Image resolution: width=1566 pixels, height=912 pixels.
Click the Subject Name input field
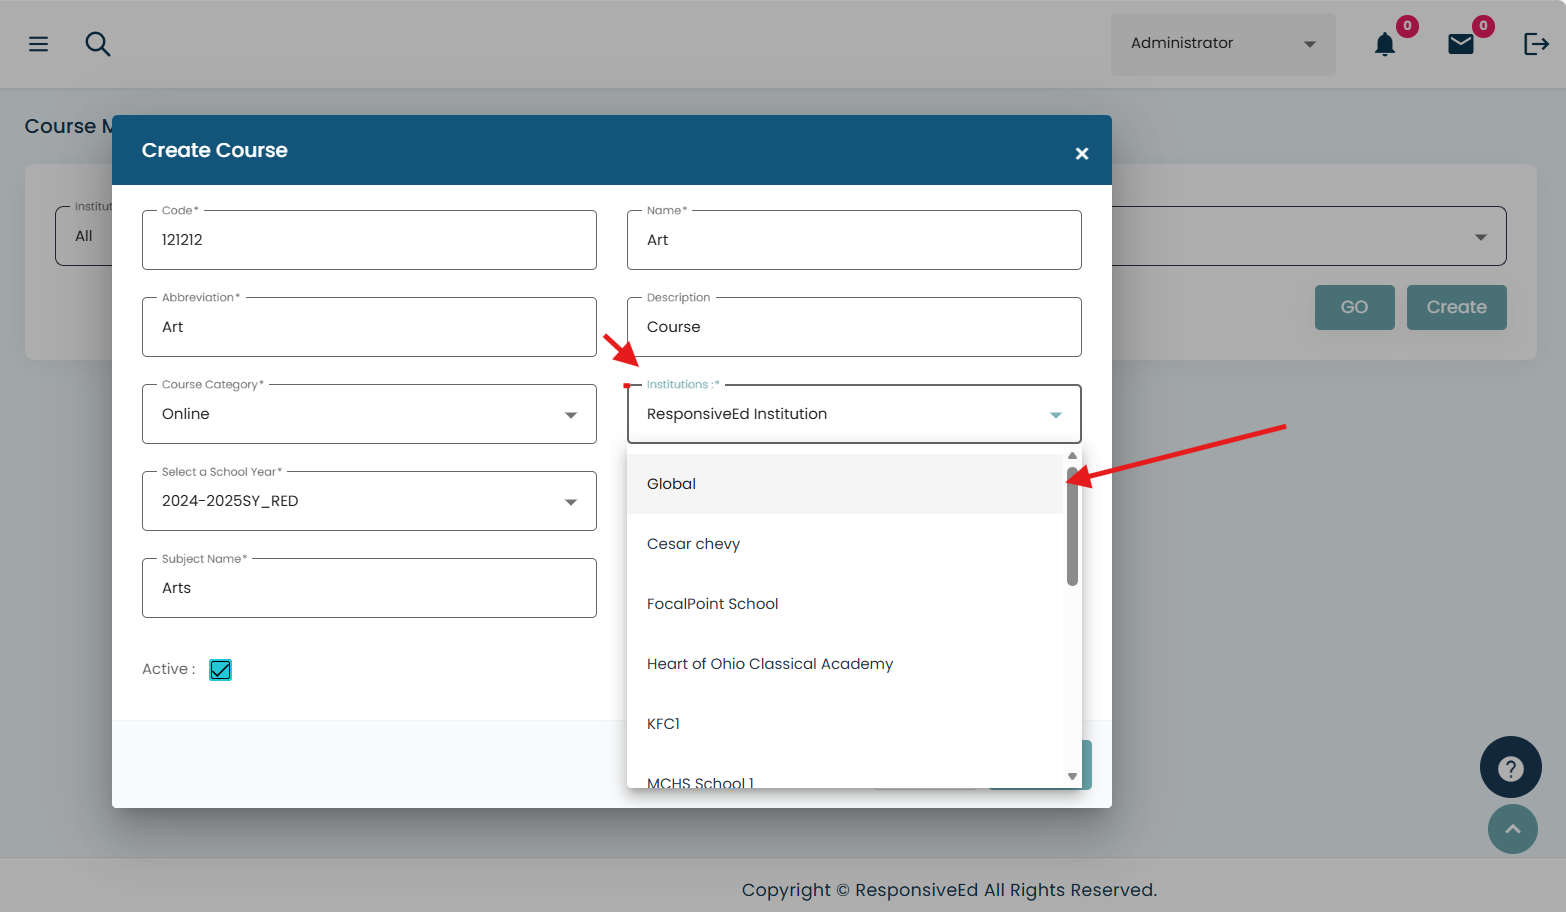[369, 588]
